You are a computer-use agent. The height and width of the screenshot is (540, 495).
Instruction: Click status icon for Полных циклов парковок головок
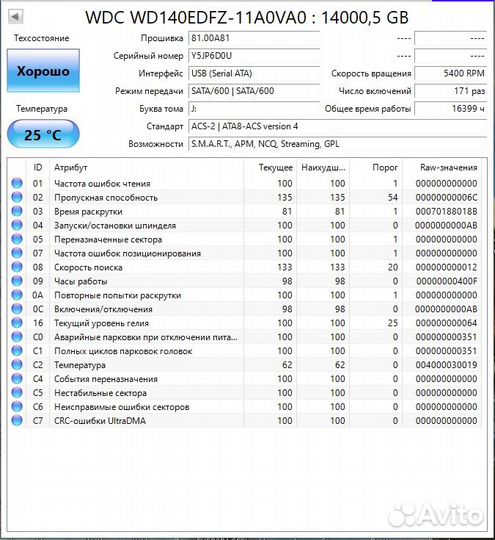(x=17, y=350)
